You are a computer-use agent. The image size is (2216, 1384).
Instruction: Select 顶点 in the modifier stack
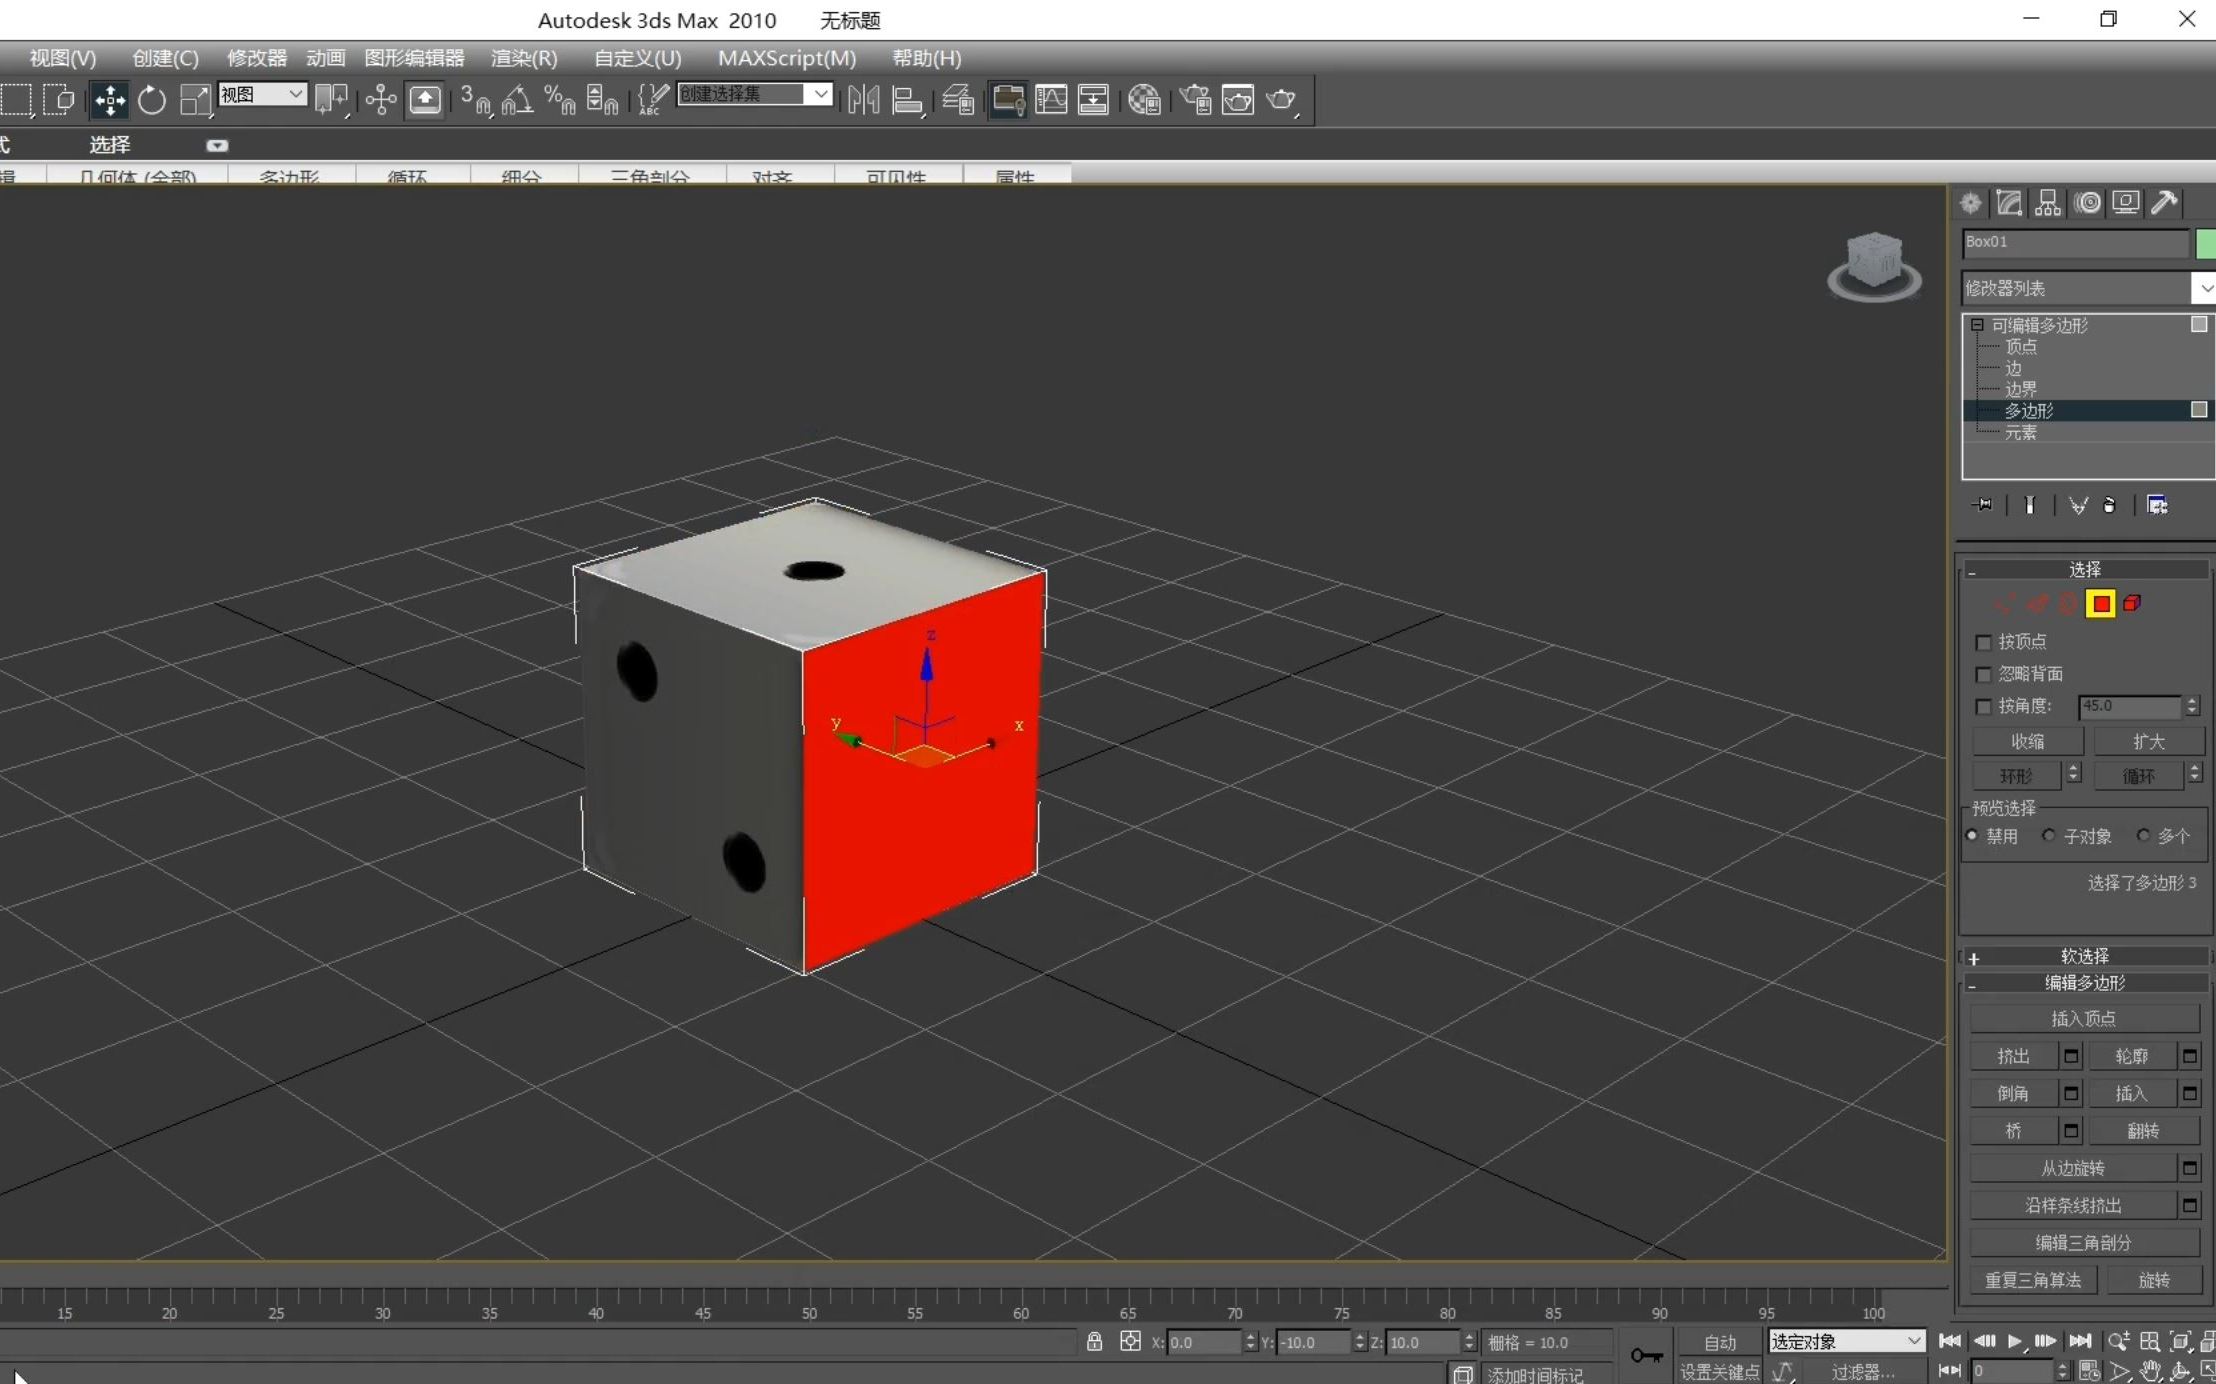[2021, 347]
